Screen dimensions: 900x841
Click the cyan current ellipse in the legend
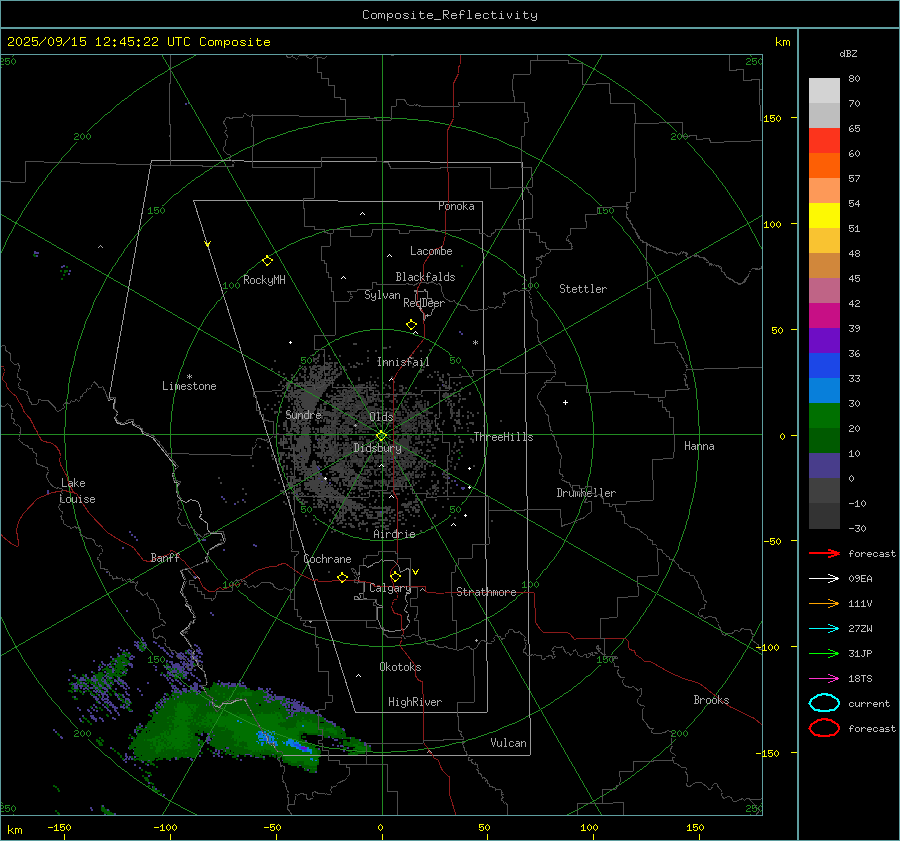click(x=824, y=703)
